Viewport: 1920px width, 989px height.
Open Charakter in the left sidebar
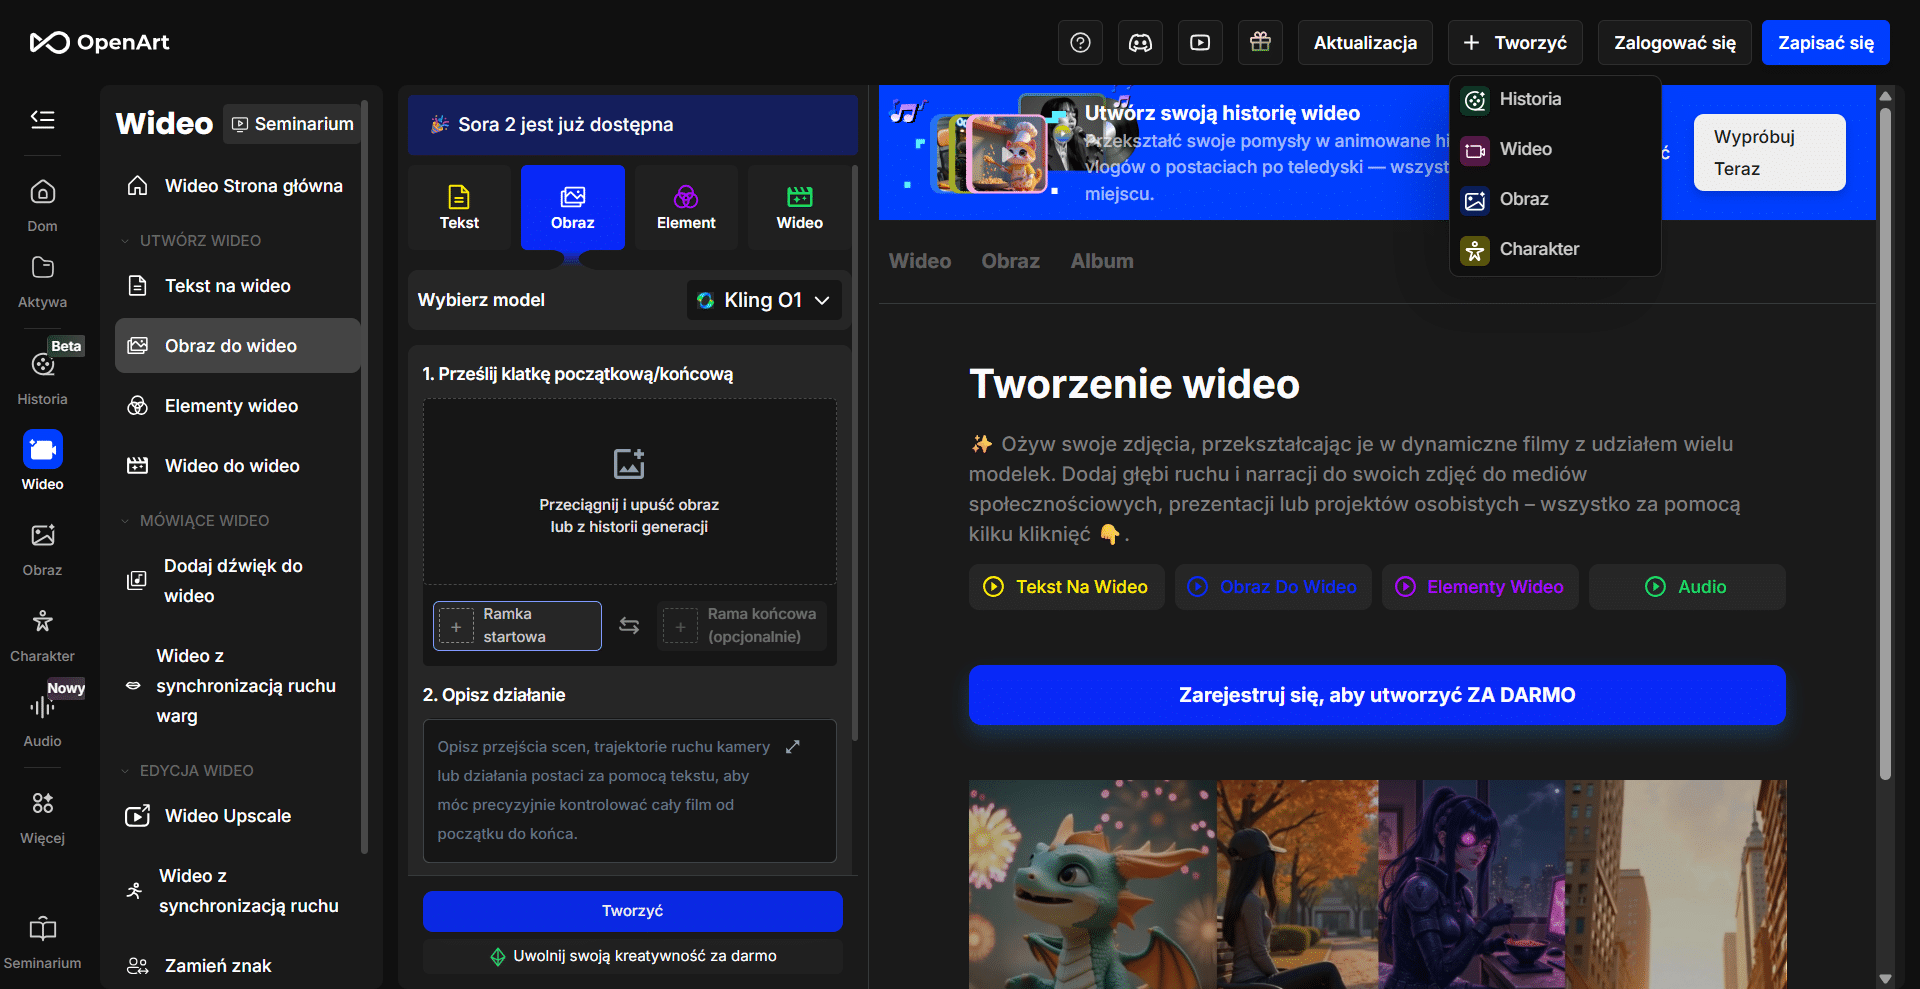pyautogui.click(x=43, y=635)
